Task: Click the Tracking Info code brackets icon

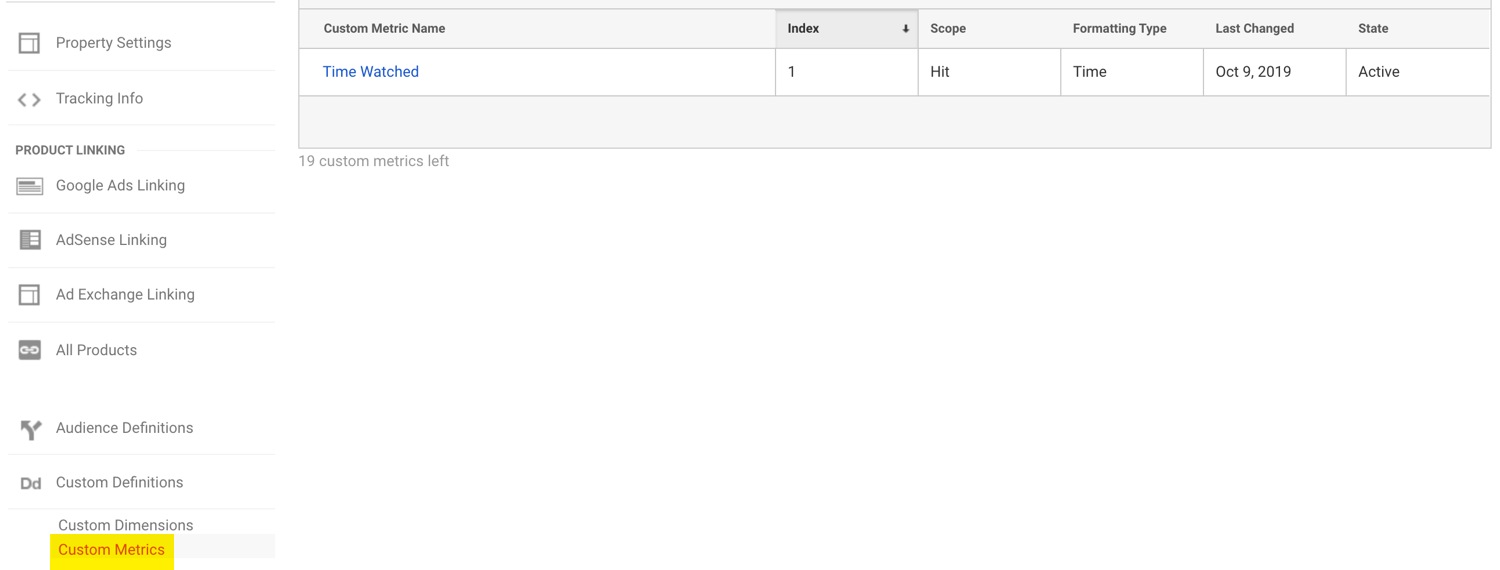Action: click(x=29, y=99)
